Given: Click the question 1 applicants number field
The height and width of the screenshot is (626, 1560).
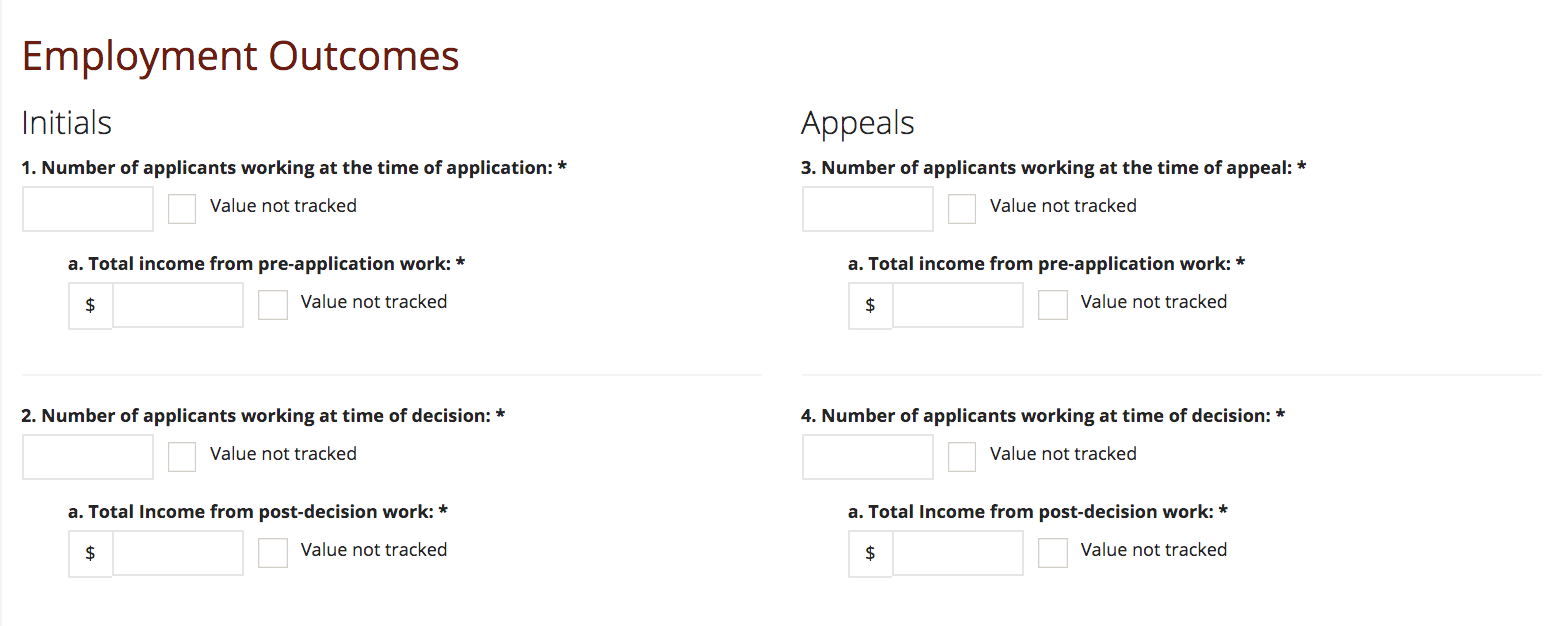Looking at the screenshot, I should (88, 209).
